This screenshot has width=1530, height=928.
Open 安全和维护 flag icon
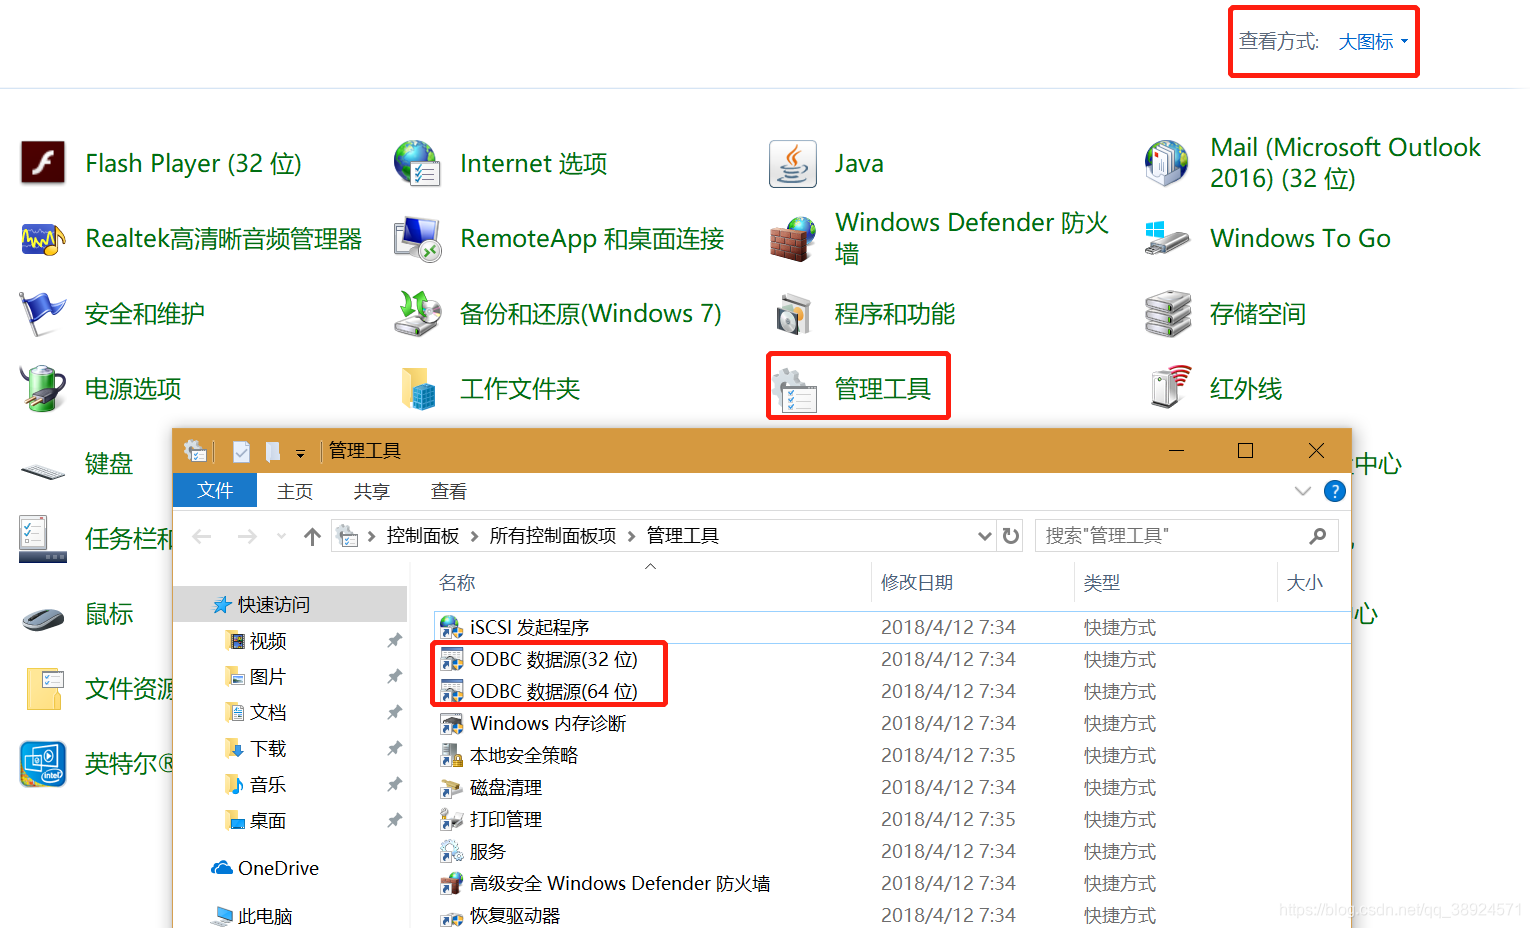click(43, 314)
